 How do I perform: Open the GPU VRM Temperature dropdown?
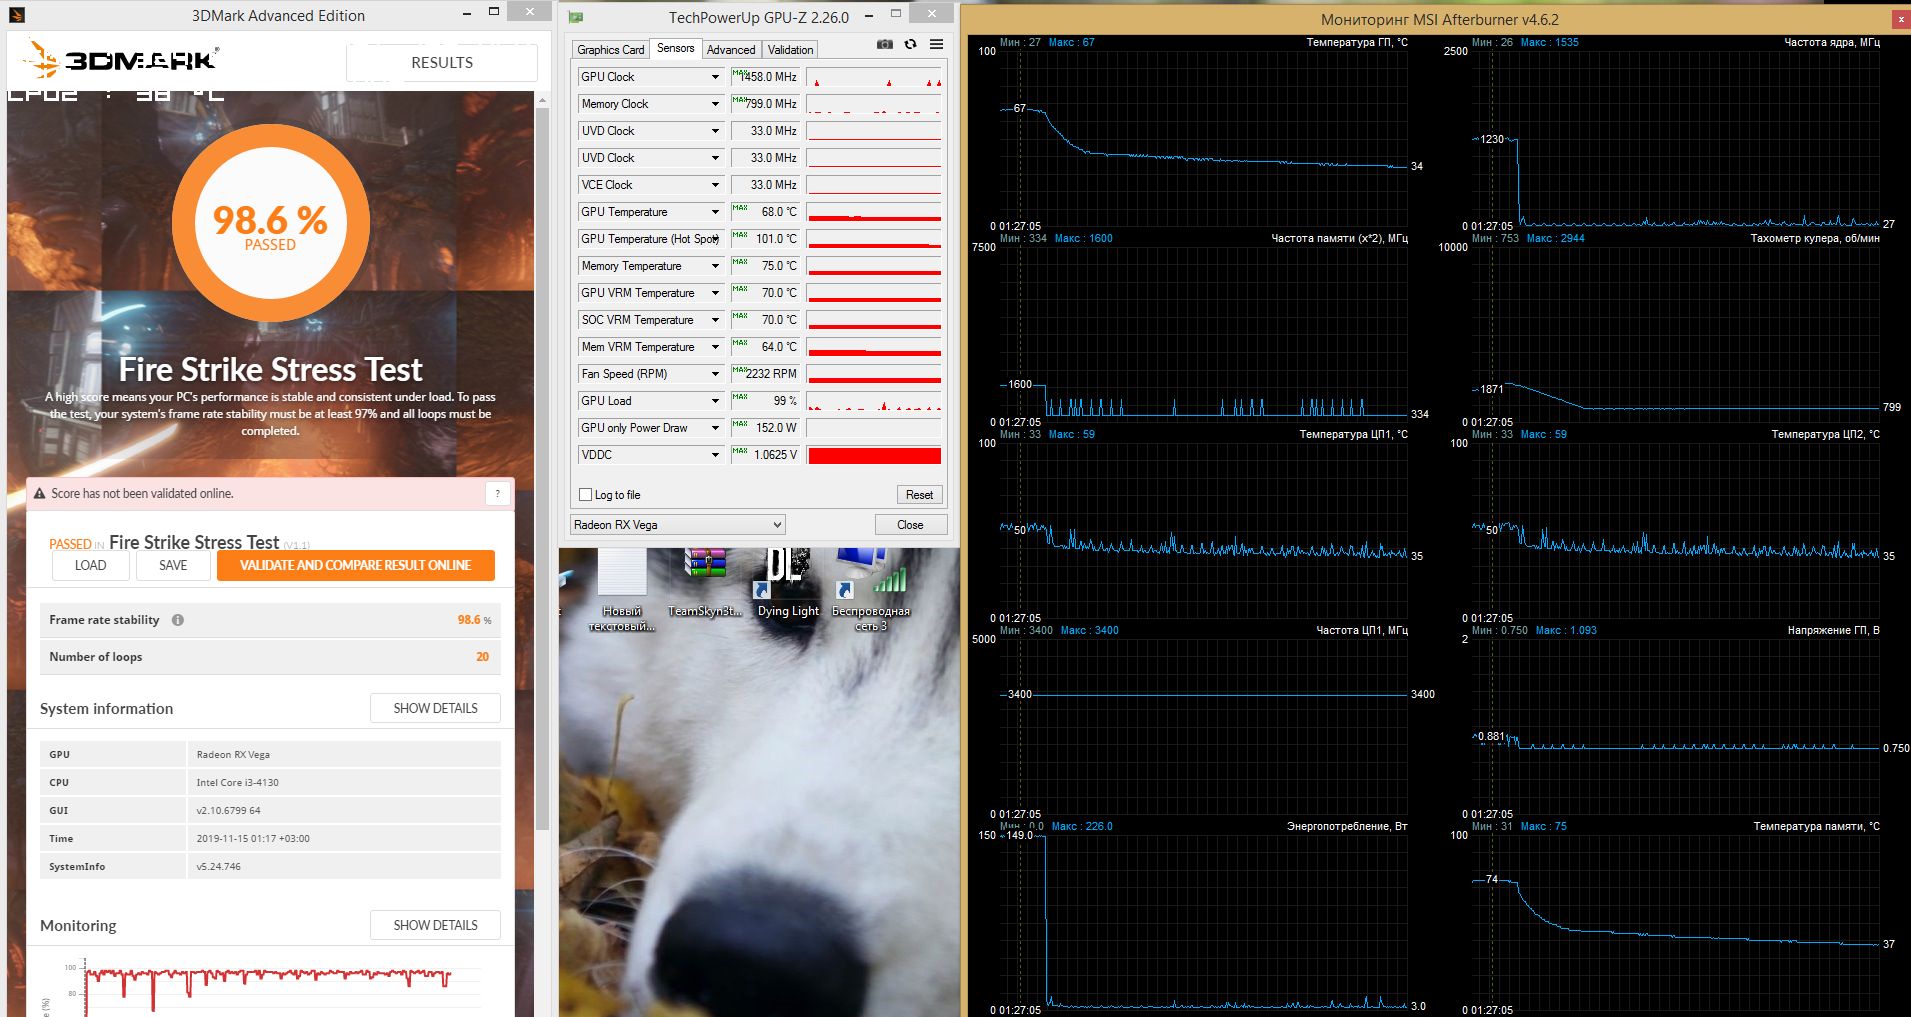[715, 293]
